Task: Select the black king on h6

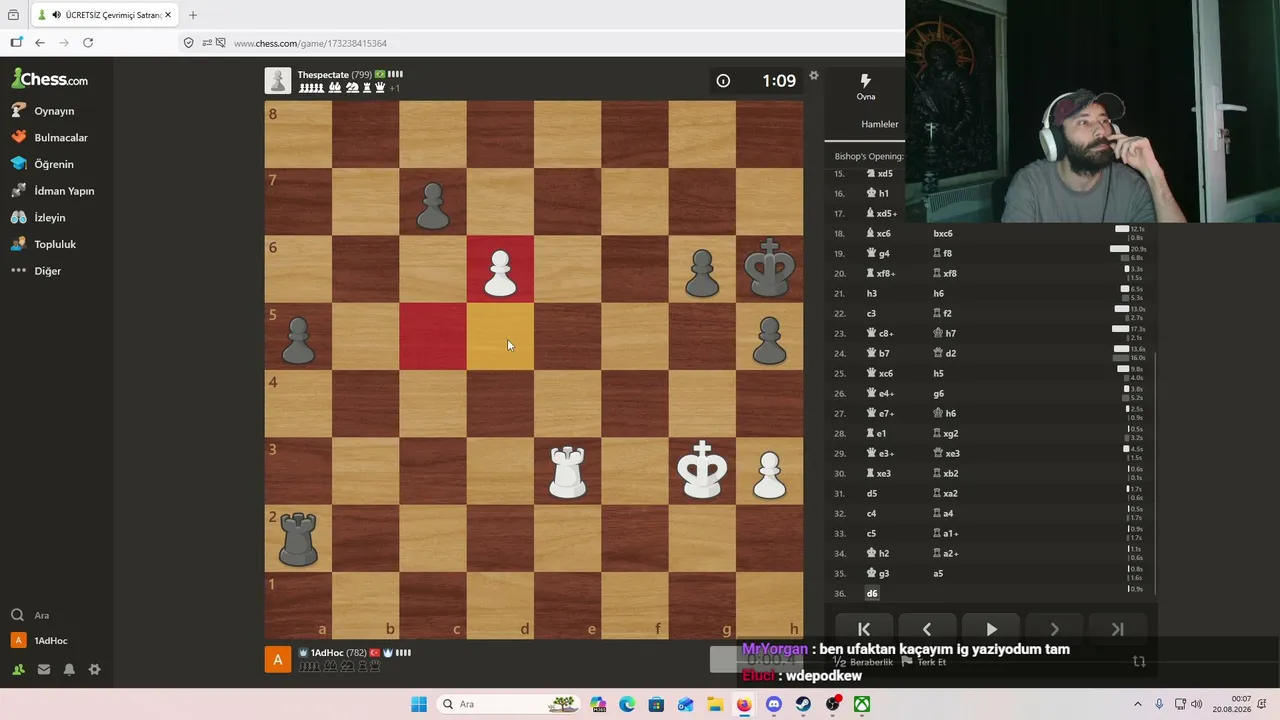Action: tap(769, 270)
